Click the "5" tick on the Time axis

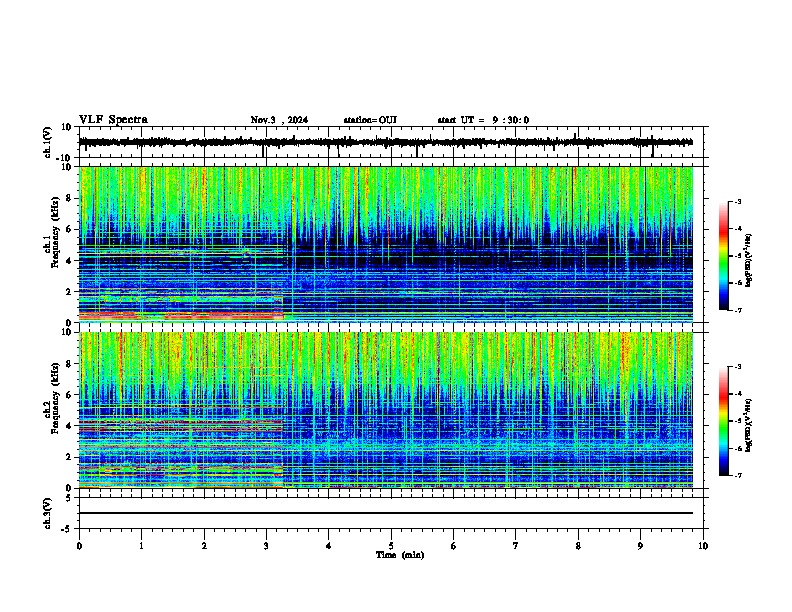pyautogui.click(x=391, y=546)
